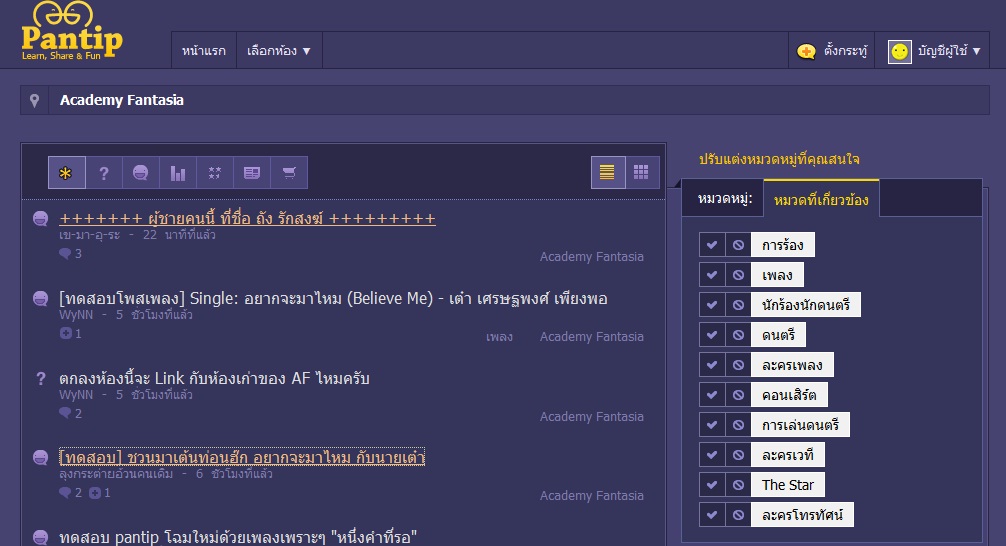The height and width of the screenshot is (546, 1006).
Task: Open topic ผู้ชายคนนี้ ที่ชื่อ ถัง รักสงฆ์
Action: (247, 218)
